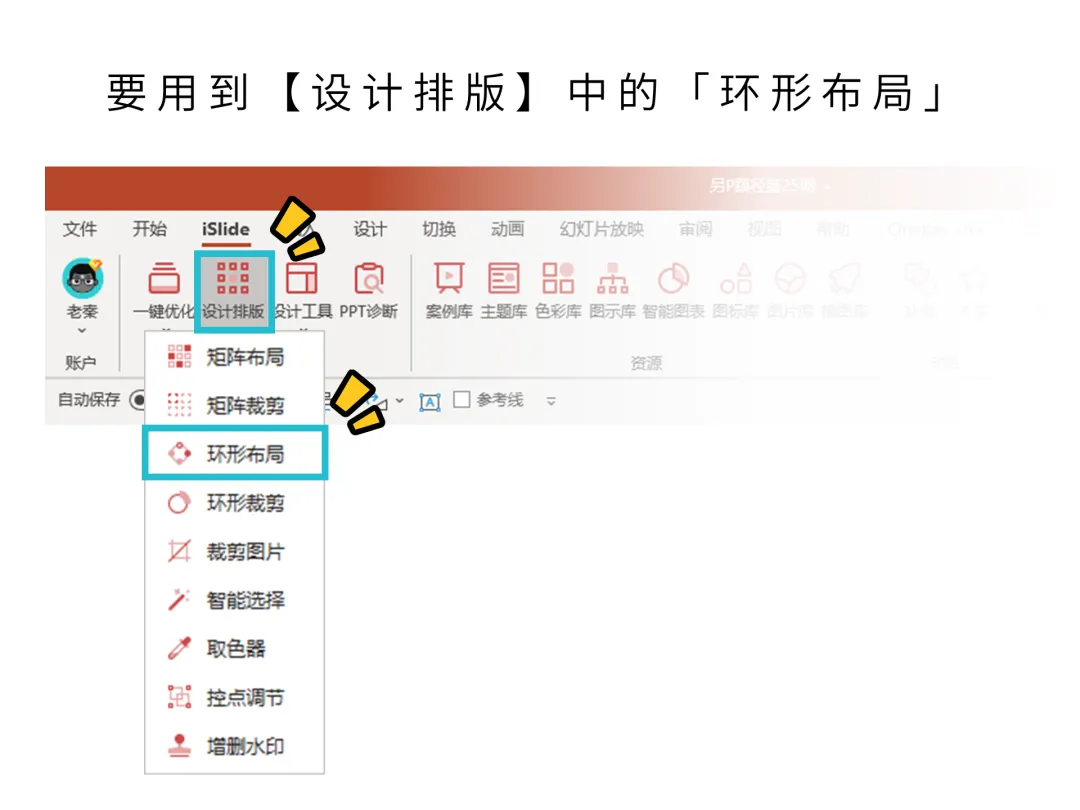Expand the quick access toolbar customize arrow
This screenshot has height=810, width=1080.
[551, 401]
